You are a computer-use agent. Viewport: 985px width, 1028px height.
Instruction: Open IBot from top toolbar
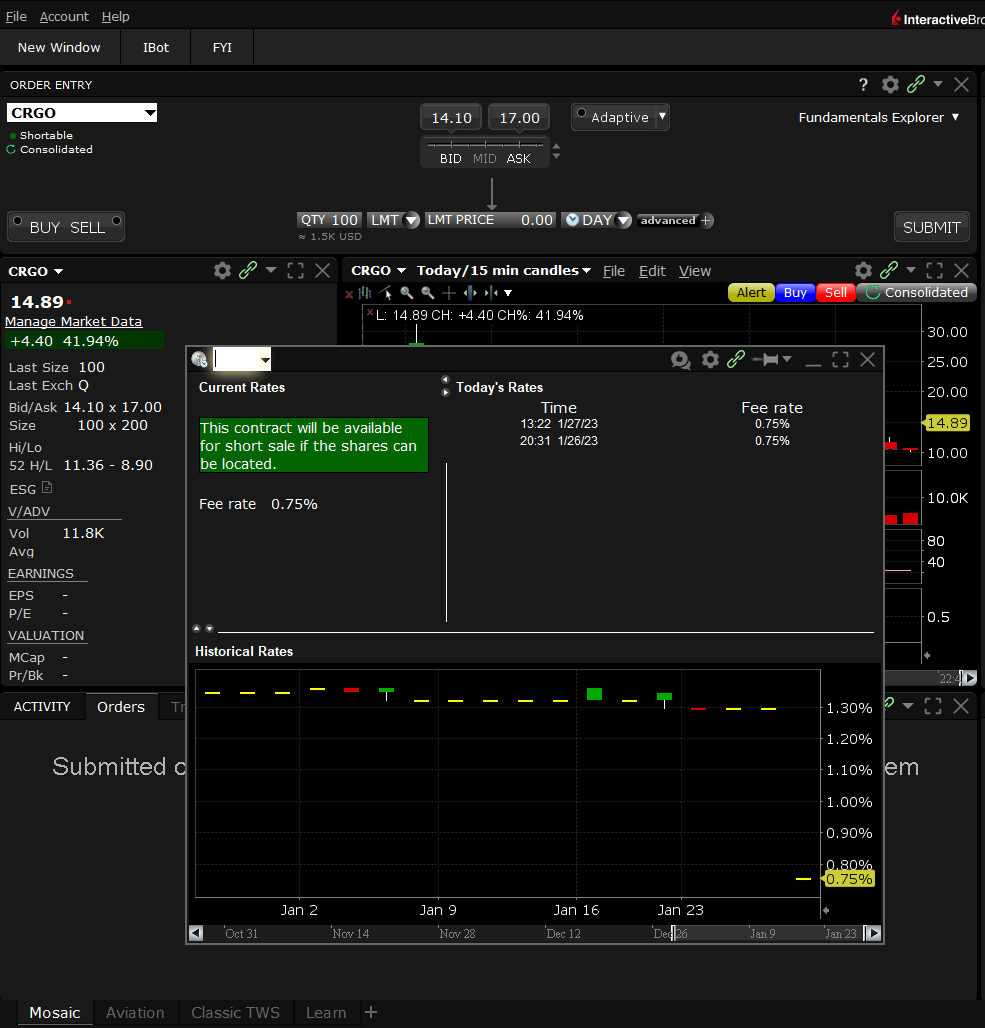156,47
